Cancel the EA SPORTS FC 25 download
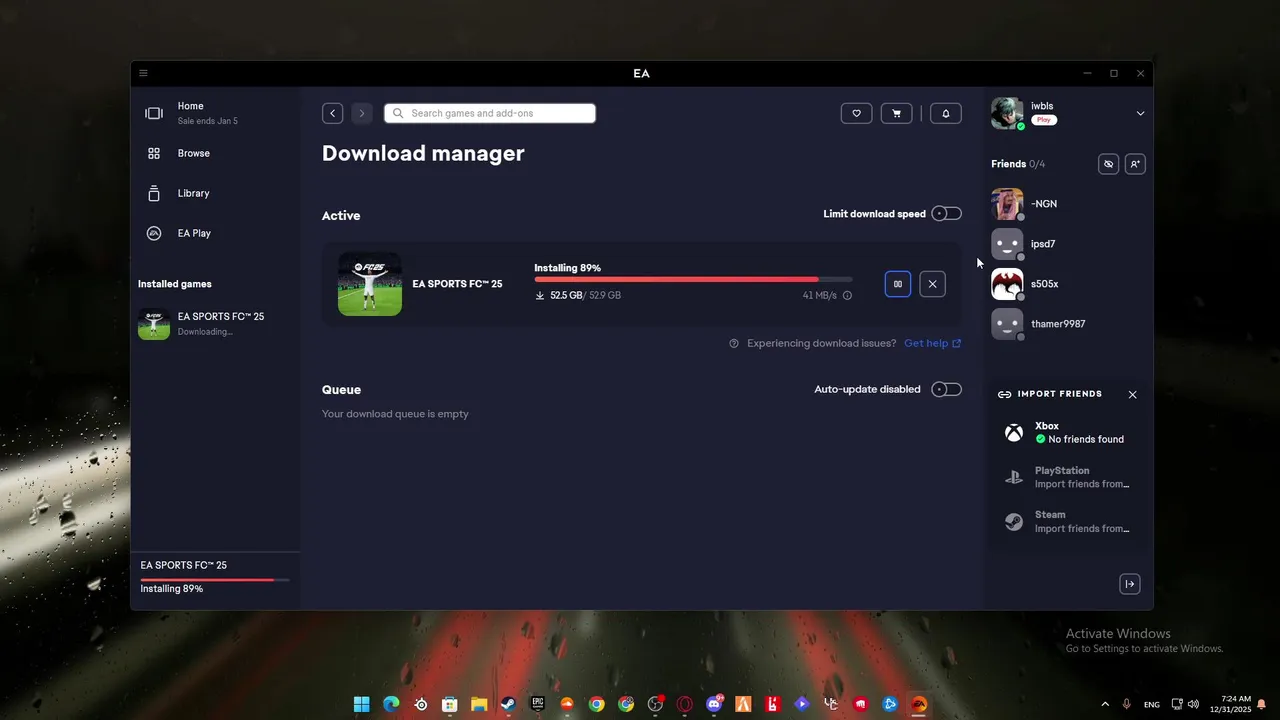The width and height of the screenshot is (1280, 720). point(932,284)
